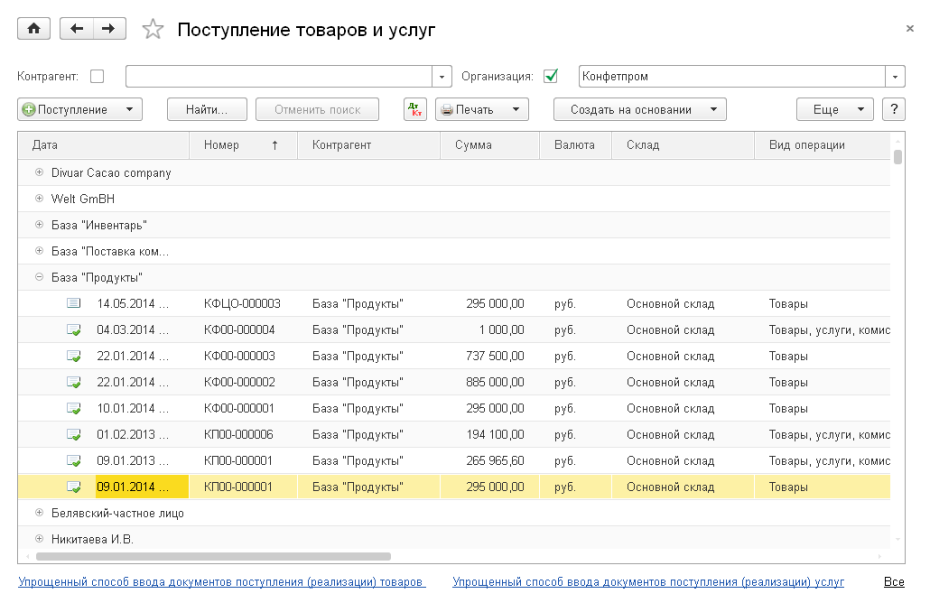The height and width of the screenshot is (603, 930).
Task: Click the vertical scrollbar thumb of list
Action: (x=898, y=157)
